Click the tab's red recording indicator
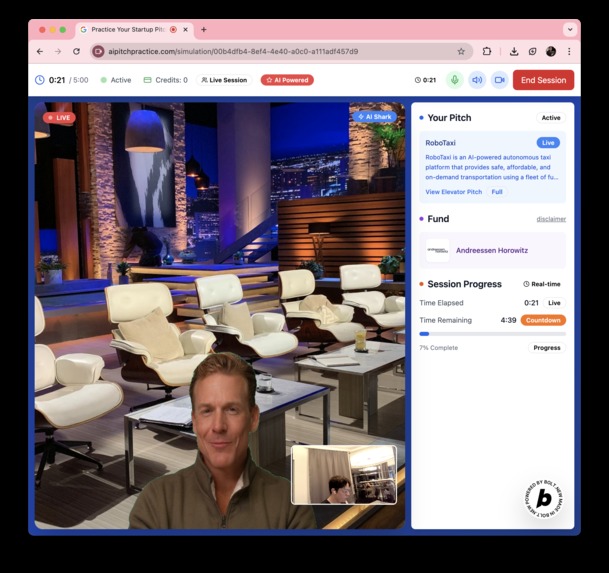This screenshot has width=609, height=573. [173, 30]
